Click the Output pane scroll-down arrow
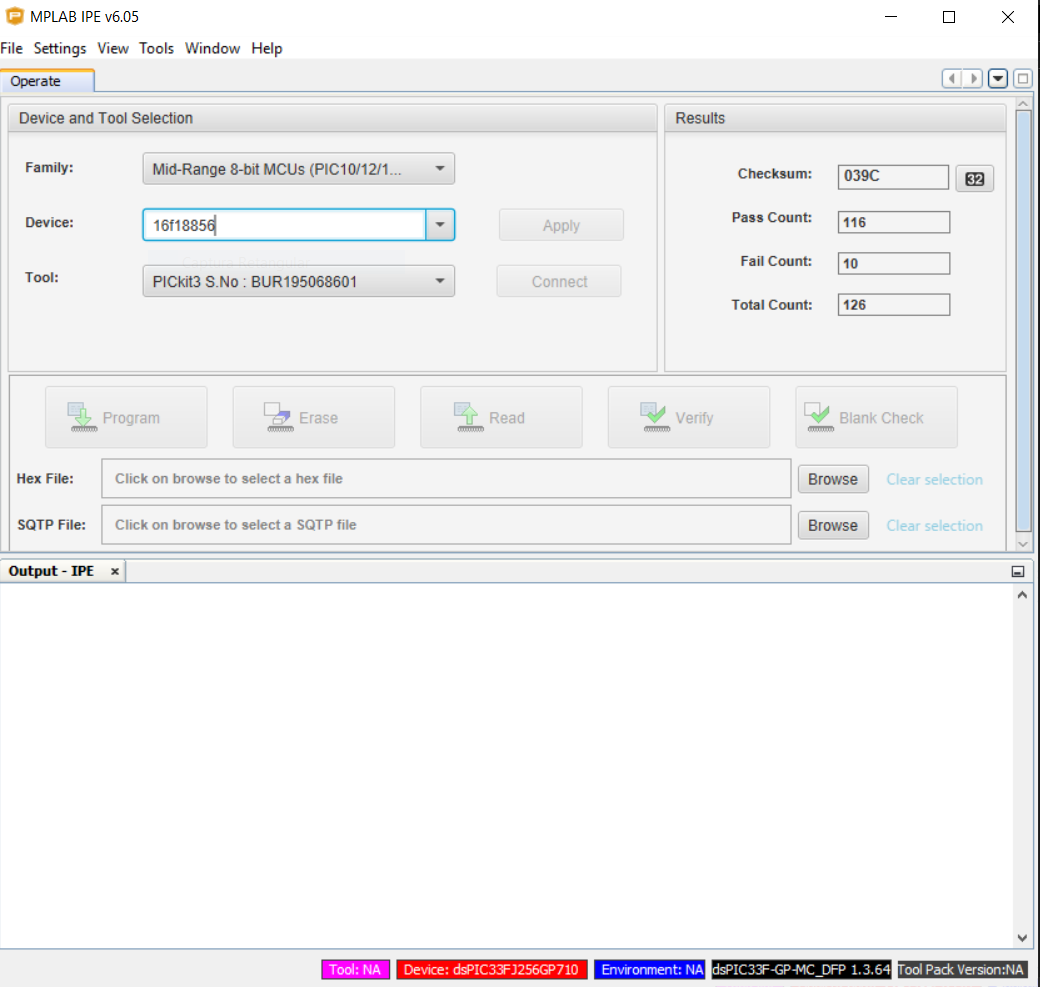Screen dimensions: 1040x987 (x=1022, y=938)
